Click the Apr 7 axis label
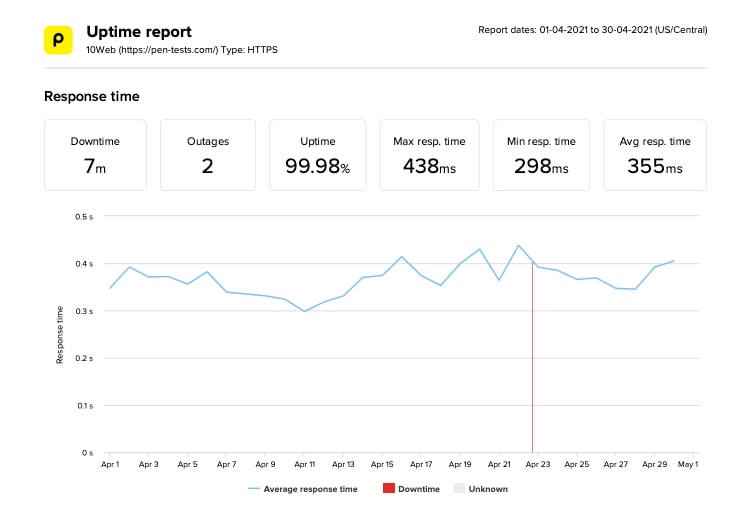The width and height of the screenshot is (749, 505). [226, 464]
